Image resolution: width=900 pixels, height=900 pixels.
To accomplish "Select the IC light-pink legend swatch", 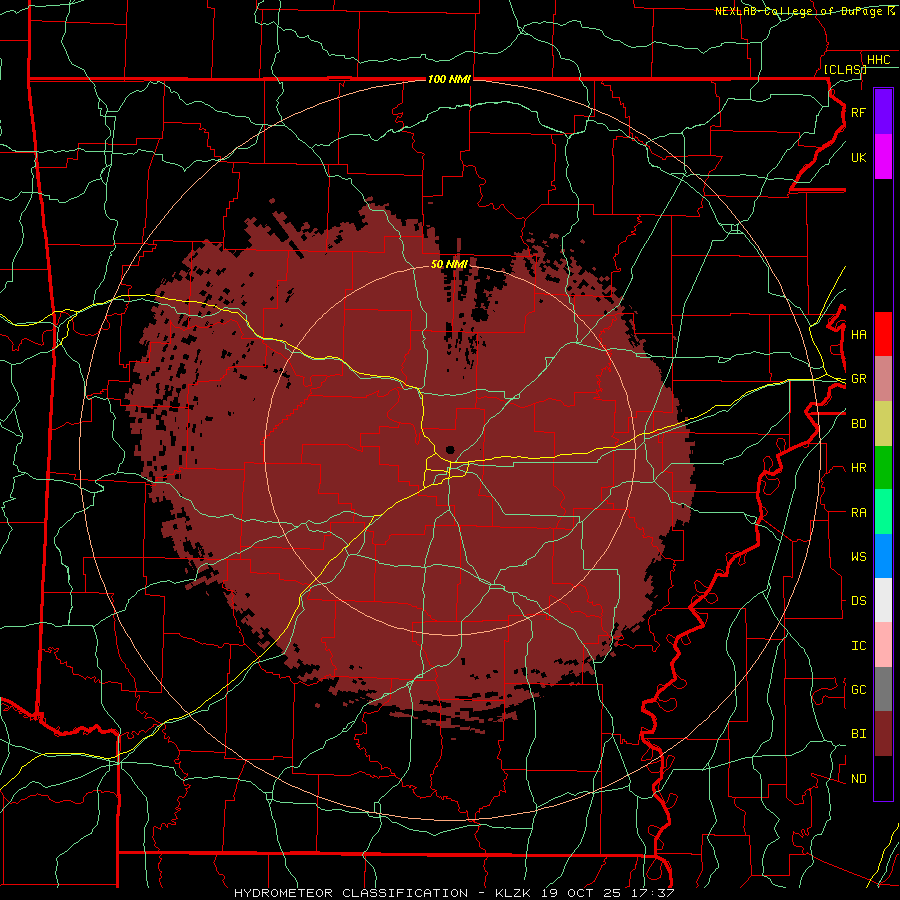I will click(883, 645).
